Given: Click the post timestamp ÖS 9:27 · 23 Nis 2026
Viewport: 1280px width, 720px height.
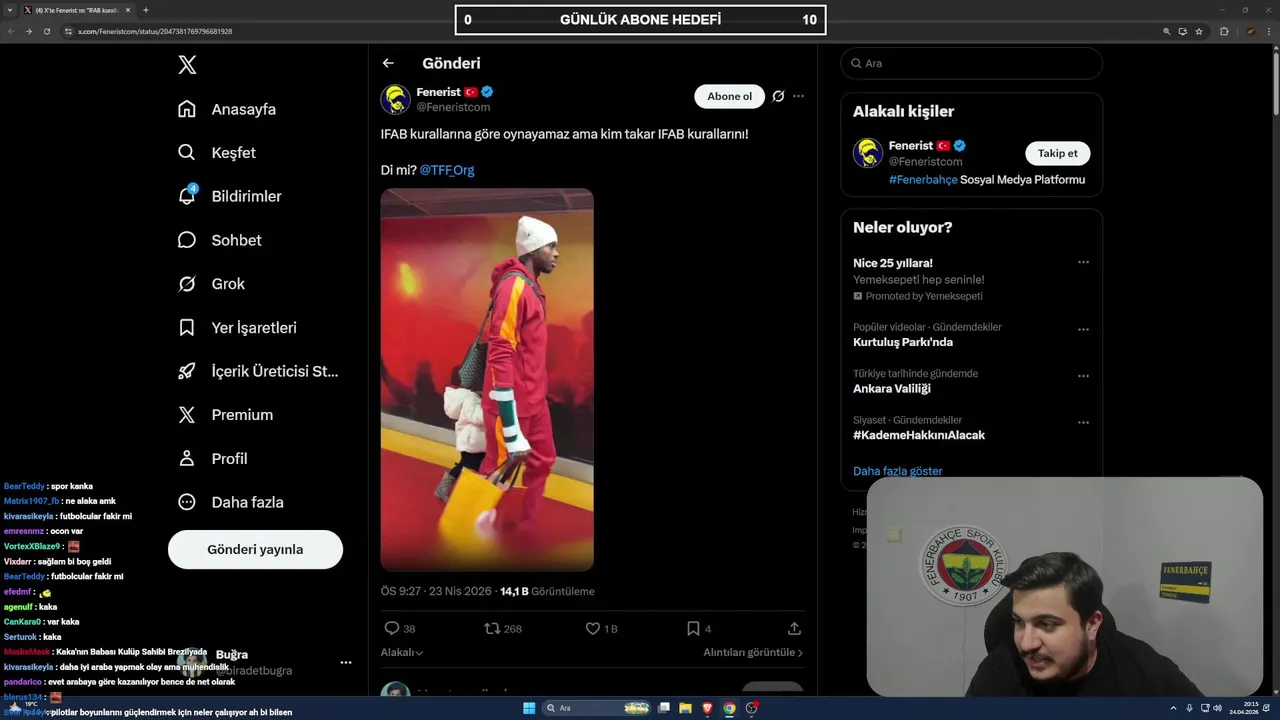Looking at the screenshot, I should pyautogui.click(x=436, y=591).
